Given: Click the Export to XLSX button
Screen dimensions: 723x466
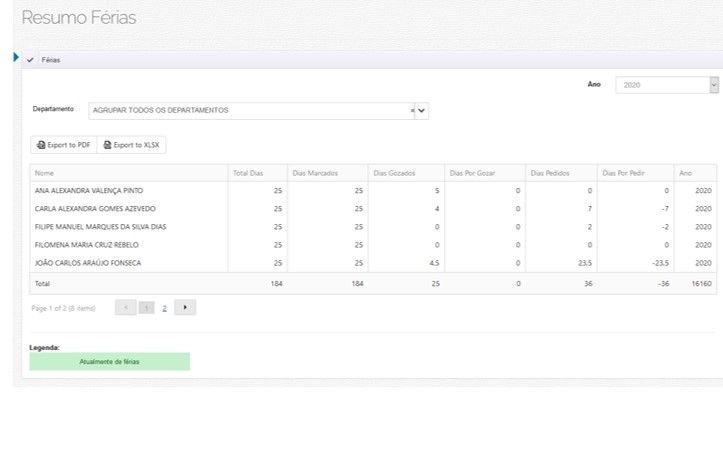Looking at the screenshot, I should click(131, 145).
